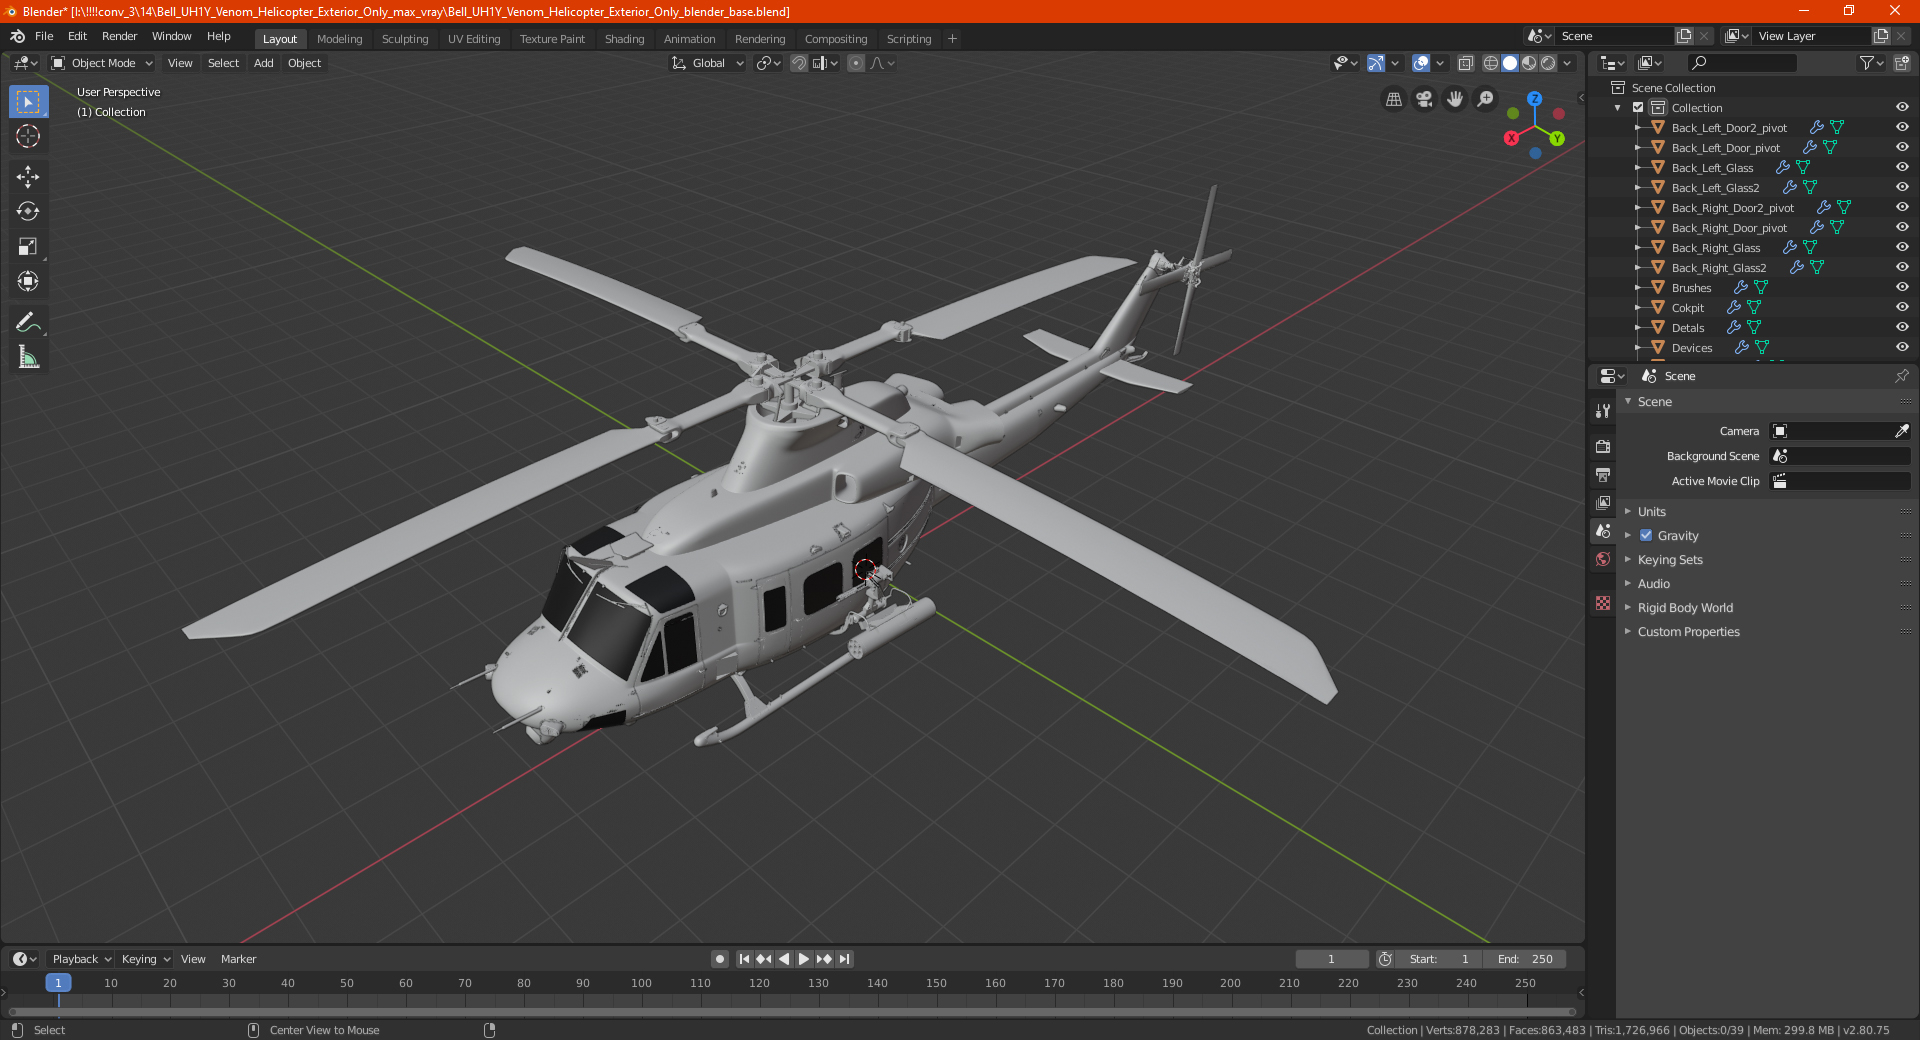This screenshot has height=1040, width=1920.
Task: Open the Global transform orientation dropdown
Action: tap(708, 63)
